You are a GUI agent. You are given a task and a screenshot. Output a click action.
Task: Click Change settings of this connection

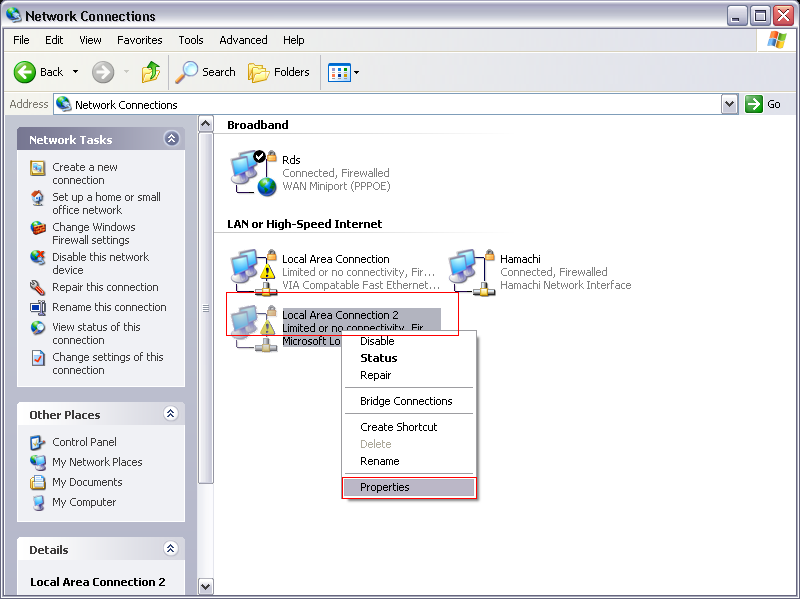(x=108, y=364)
